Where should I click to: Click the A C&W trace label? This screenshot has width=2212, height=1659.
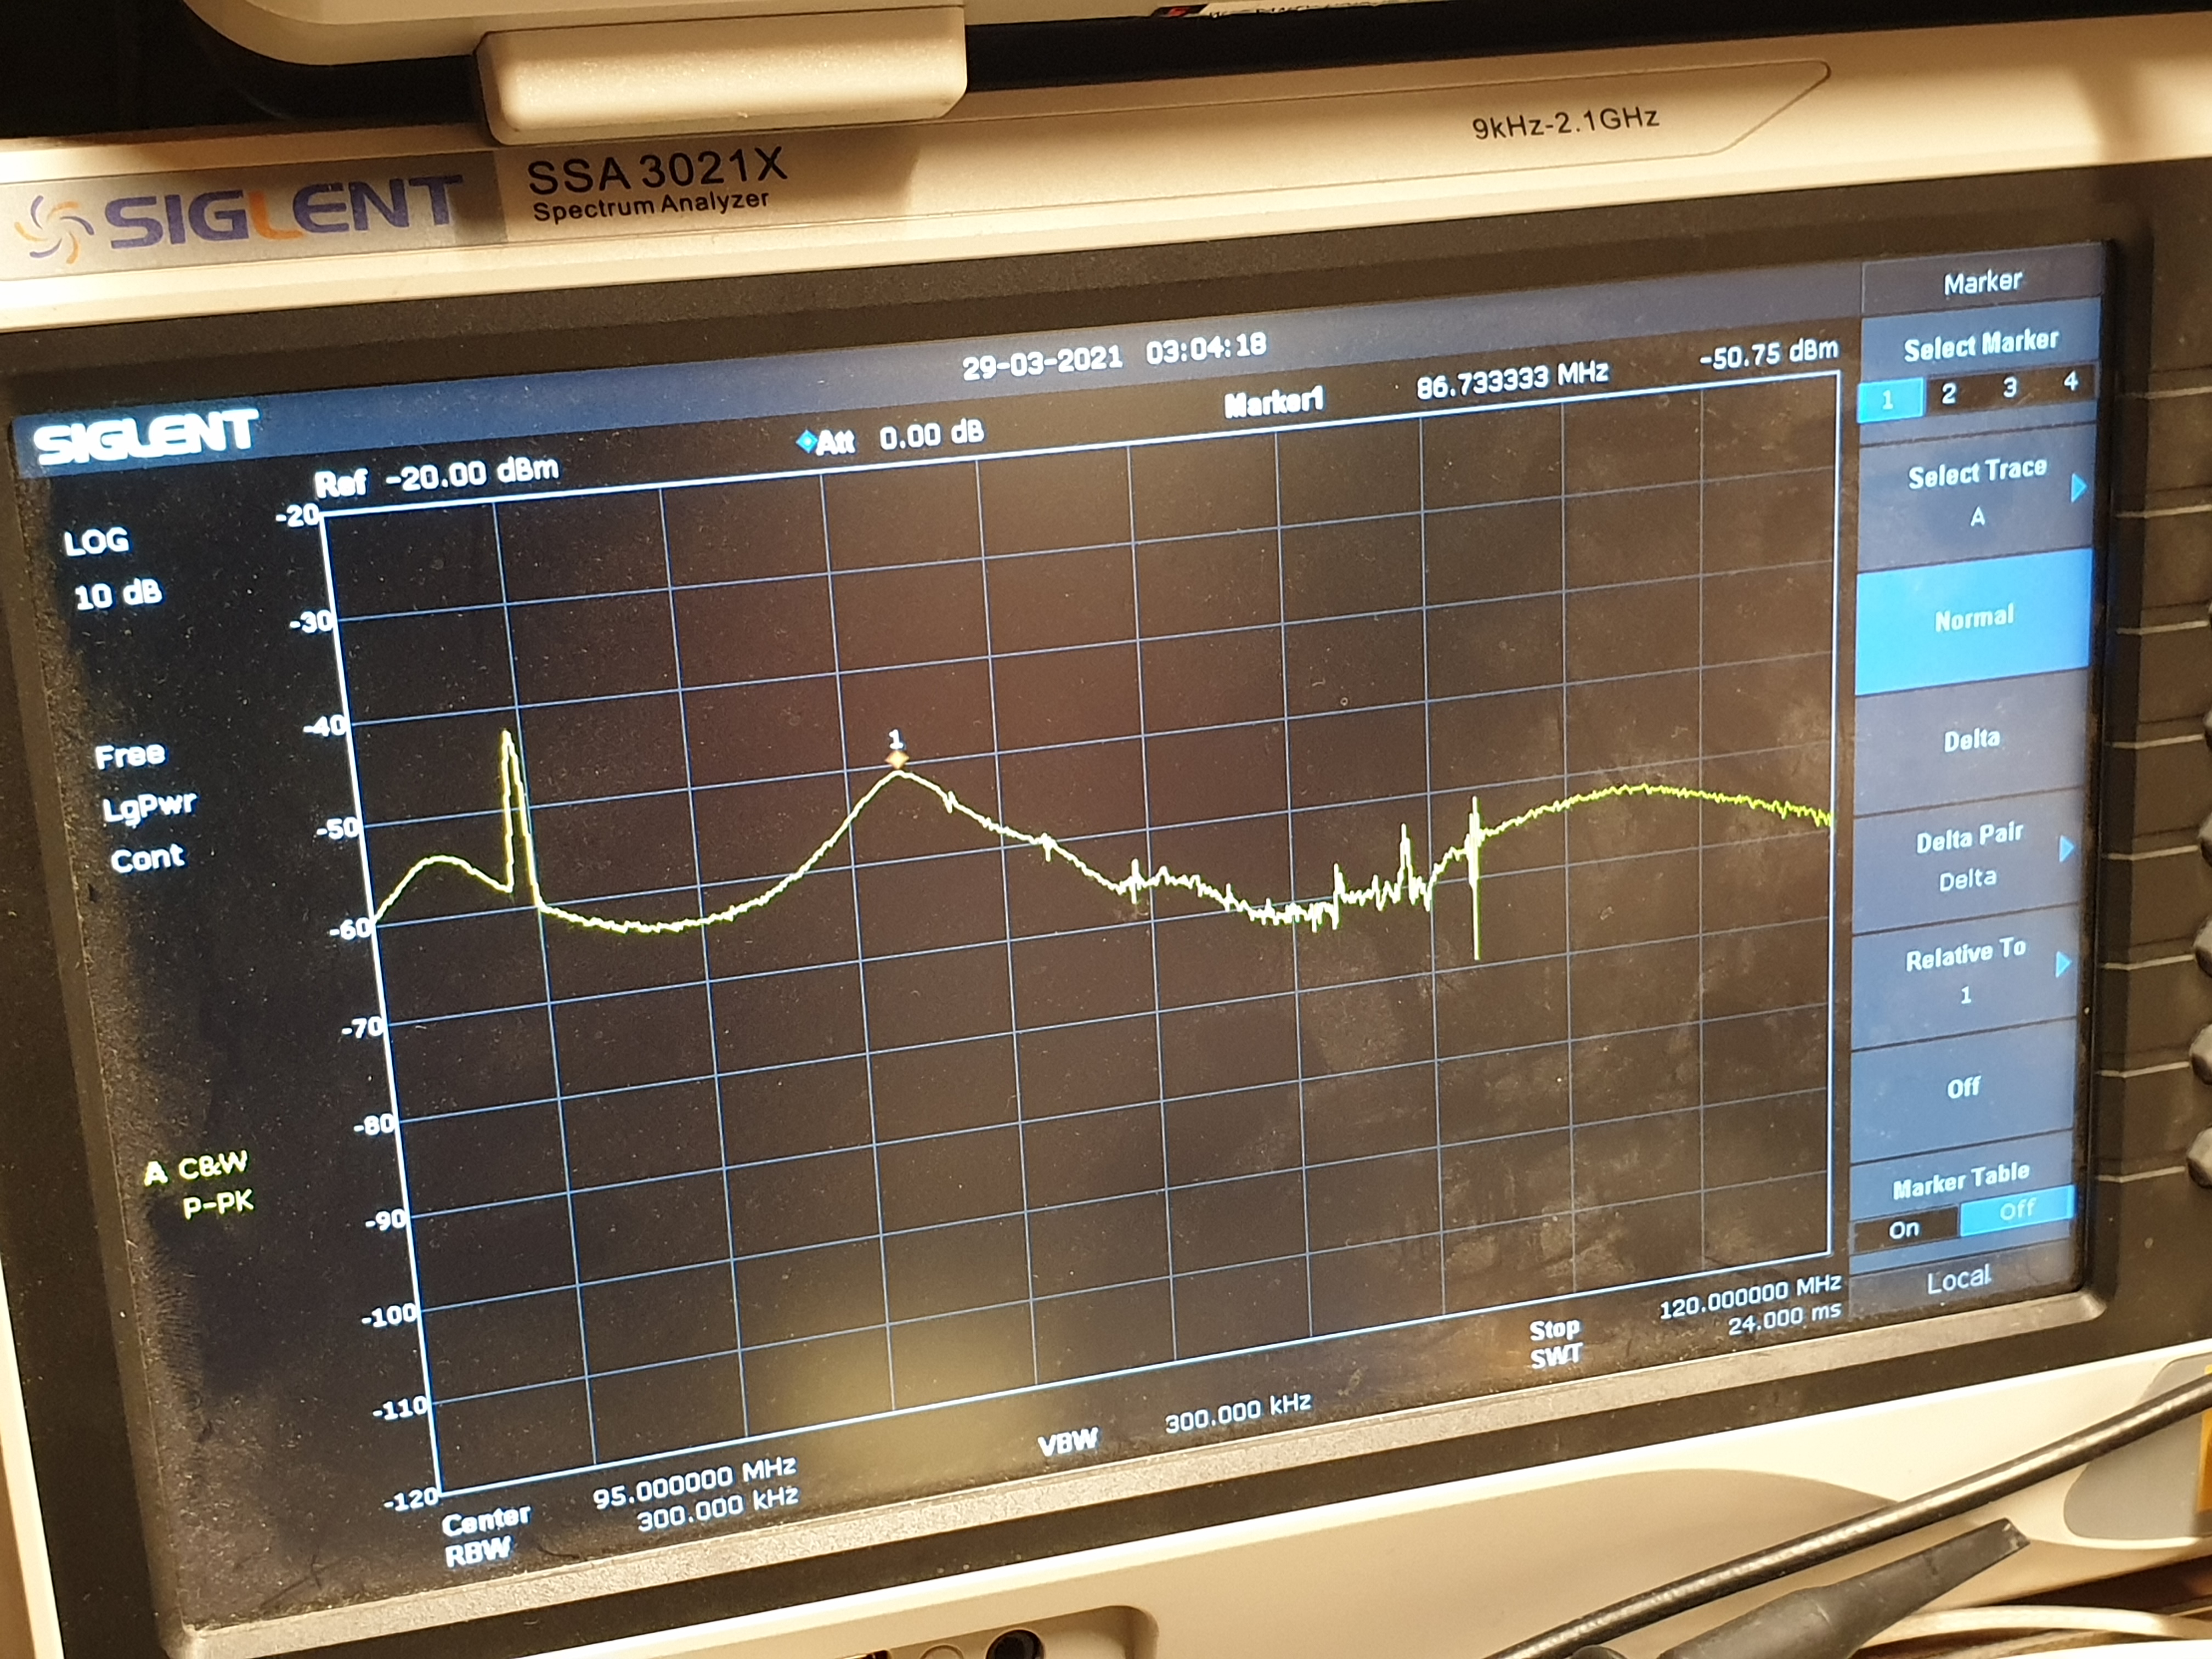pyautogui.click(x=196, y=1168)
